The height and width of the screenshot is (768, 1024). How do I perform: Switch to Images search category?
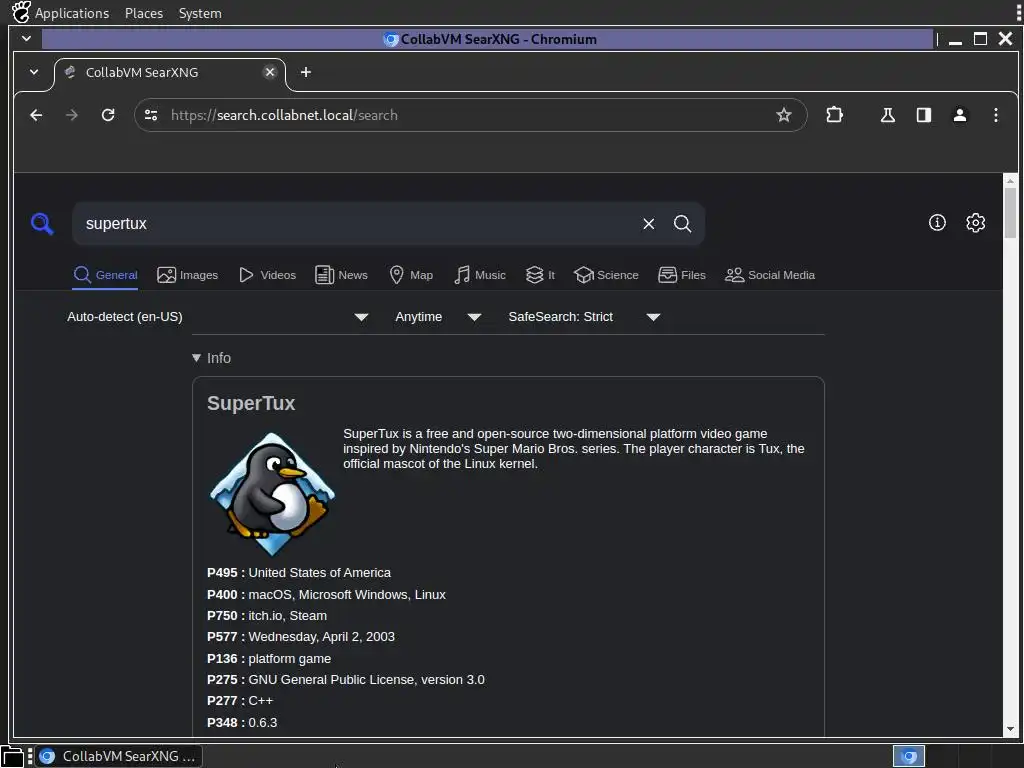187,275
